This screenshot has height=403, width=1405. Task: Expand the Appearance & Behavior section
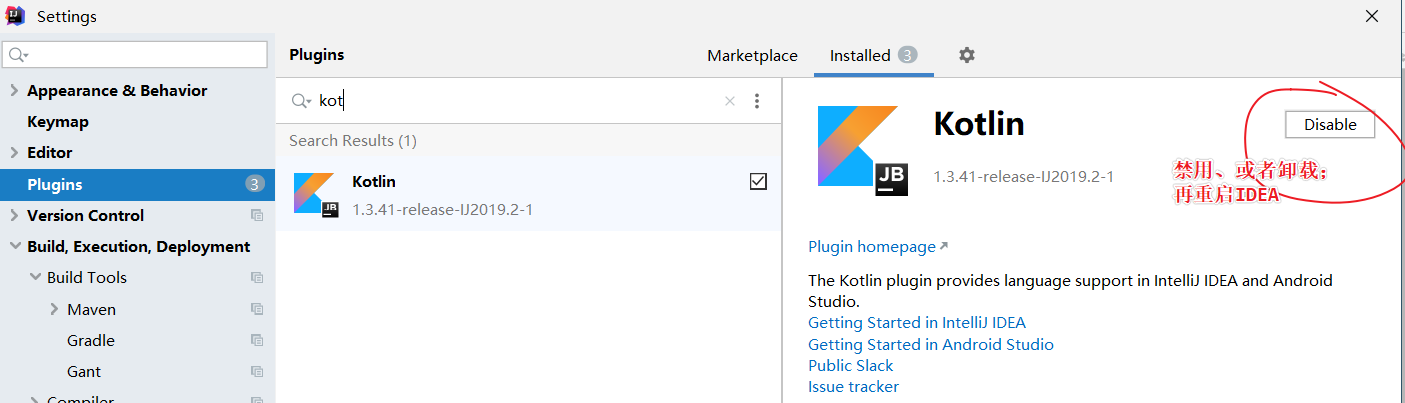pos(14,91)
